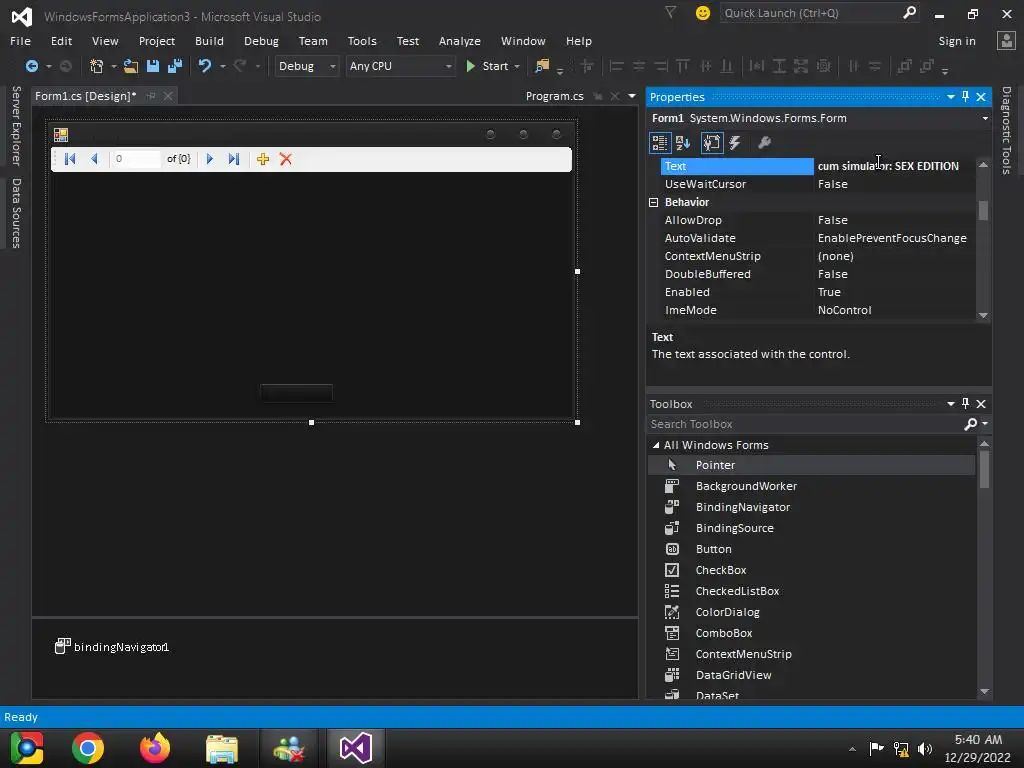Pin the Toolbox panel auto-hide
Screen dimensions: 1024x768
[x=965, y=404]
